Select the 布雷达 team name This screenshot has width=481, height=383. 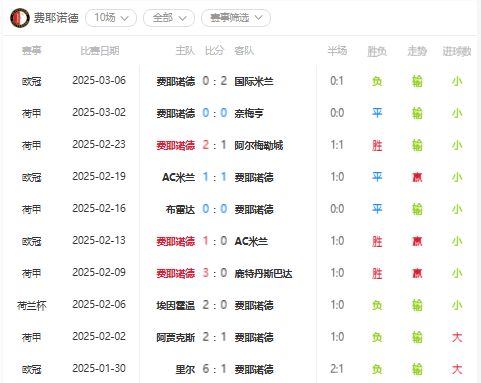(180, 209)
